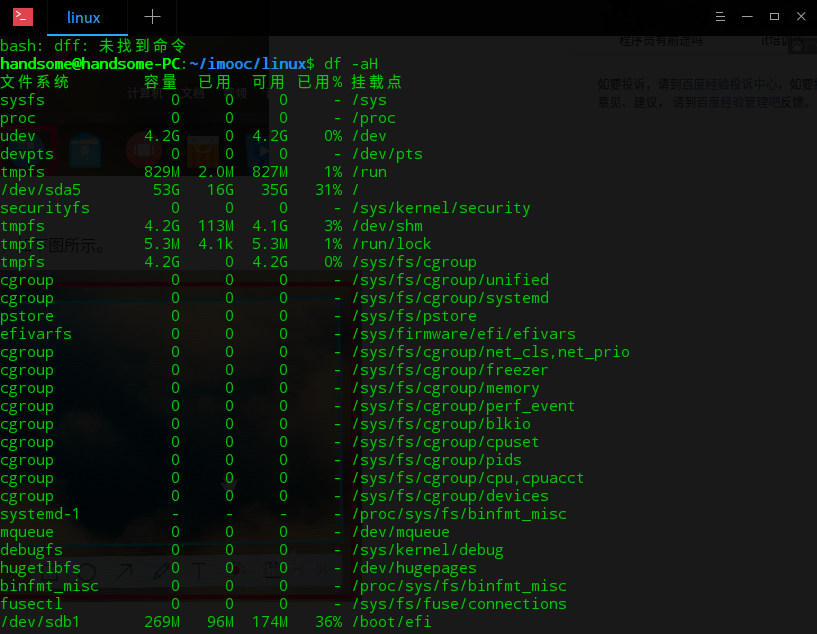
Task: Click the typed command 'df -aH'
Action: point(351,64)
